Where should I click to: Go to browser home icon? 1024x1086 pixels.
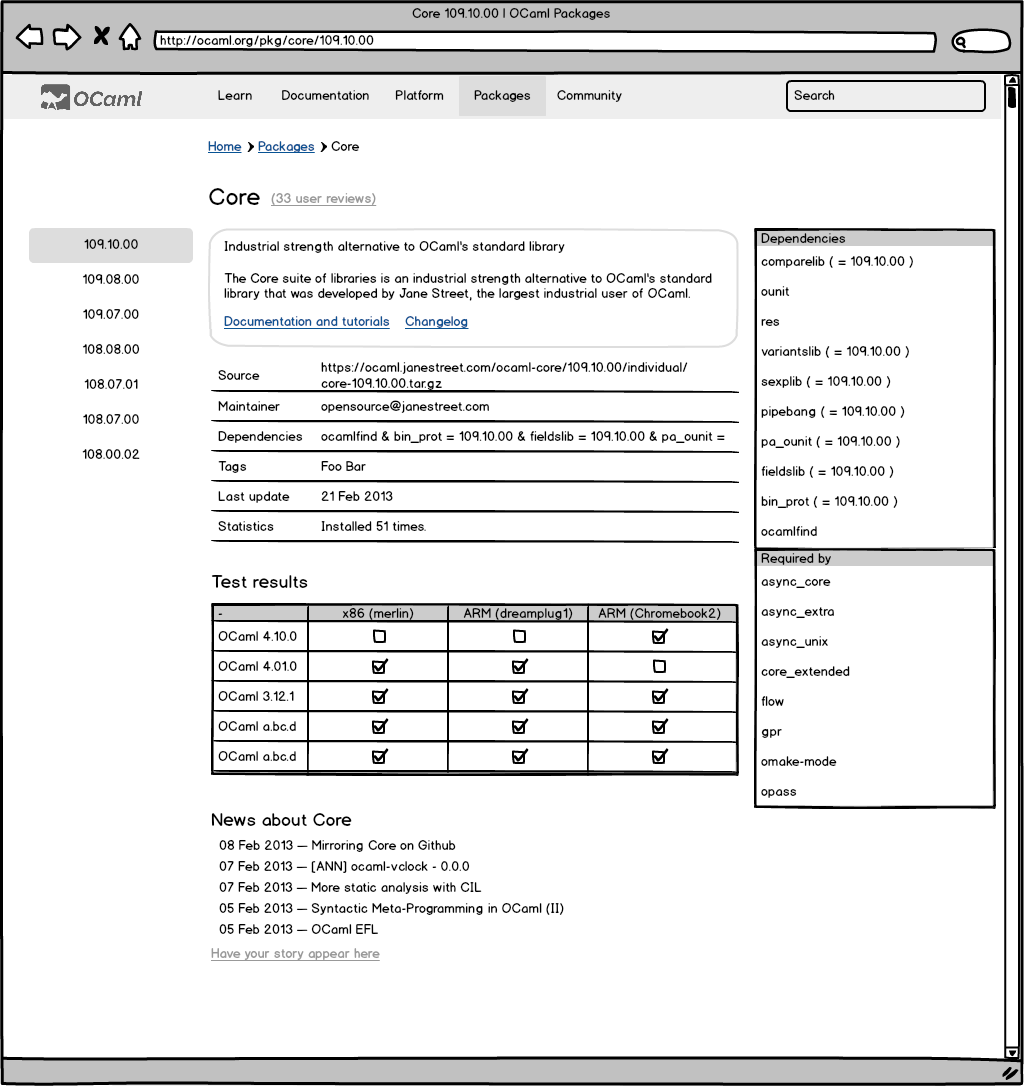click(x=130, y=37)
